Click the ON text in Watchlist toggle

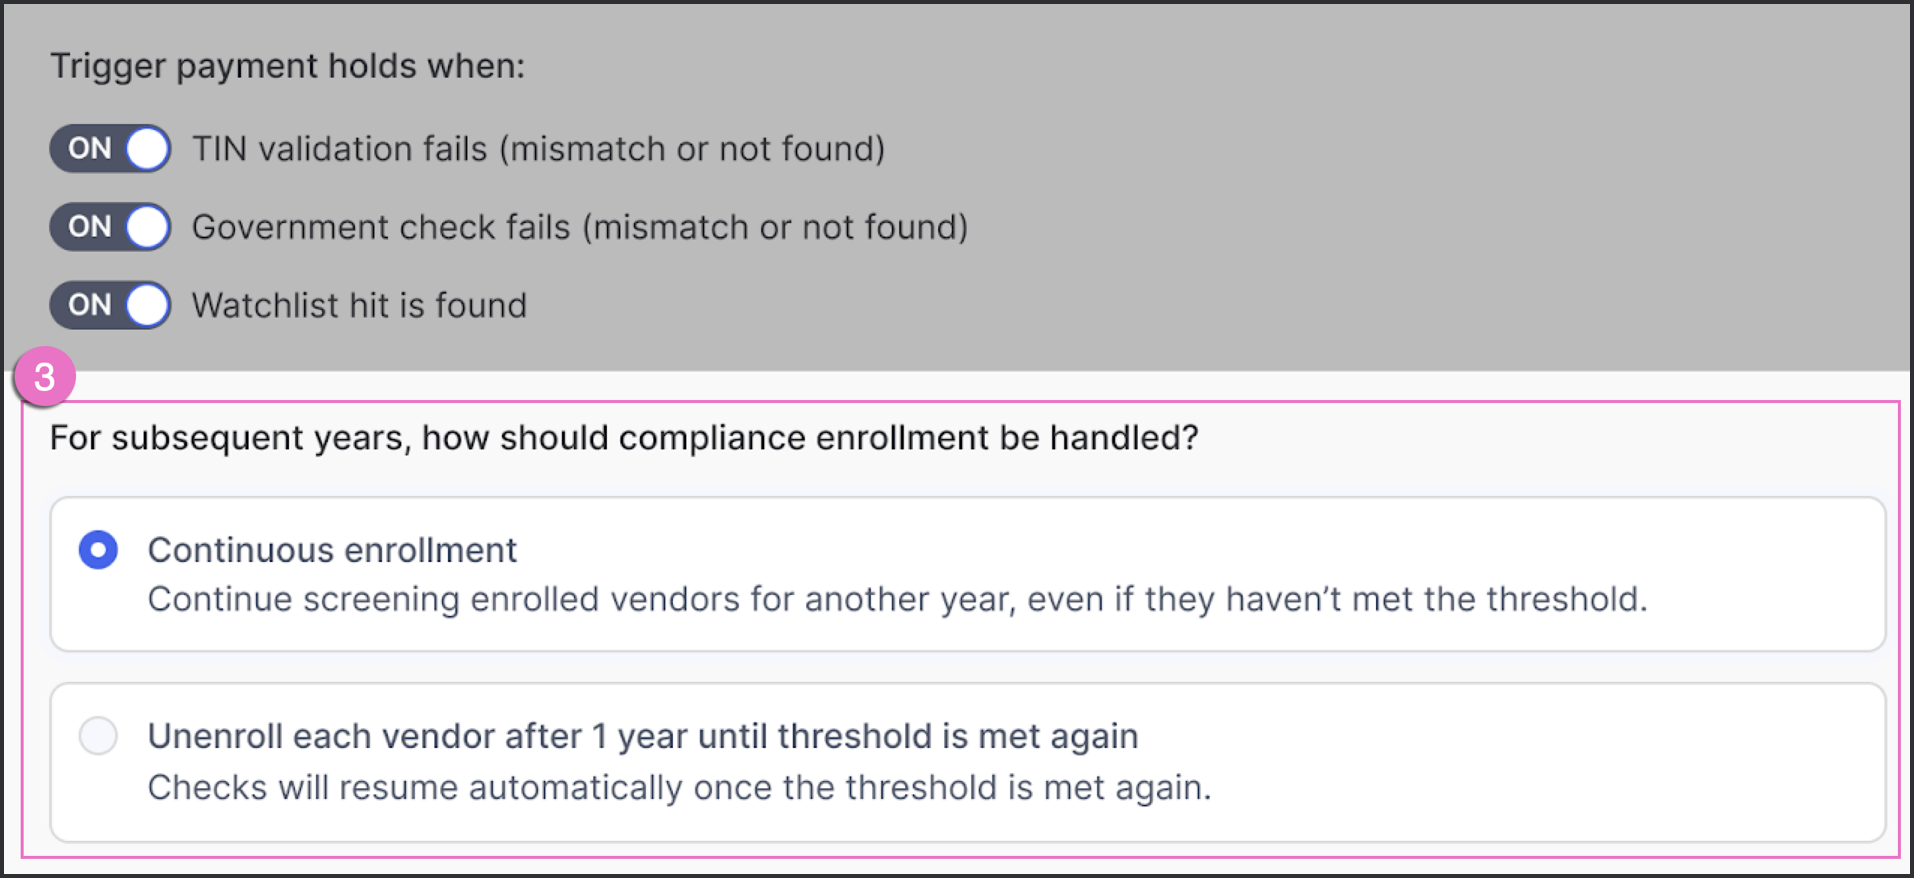[89, 305]
